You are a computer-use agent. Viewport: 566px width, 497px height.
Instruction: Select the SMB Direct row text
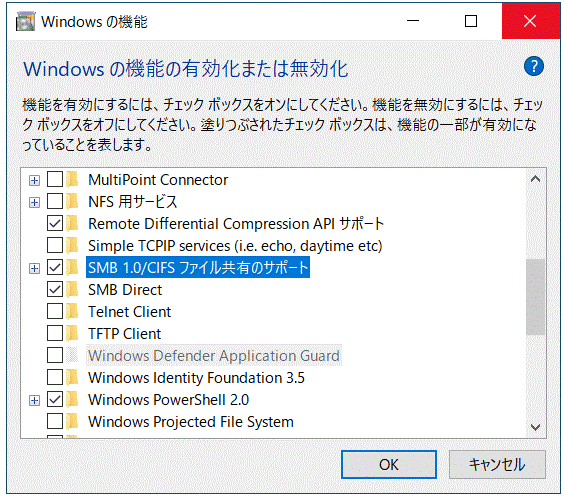125,290
